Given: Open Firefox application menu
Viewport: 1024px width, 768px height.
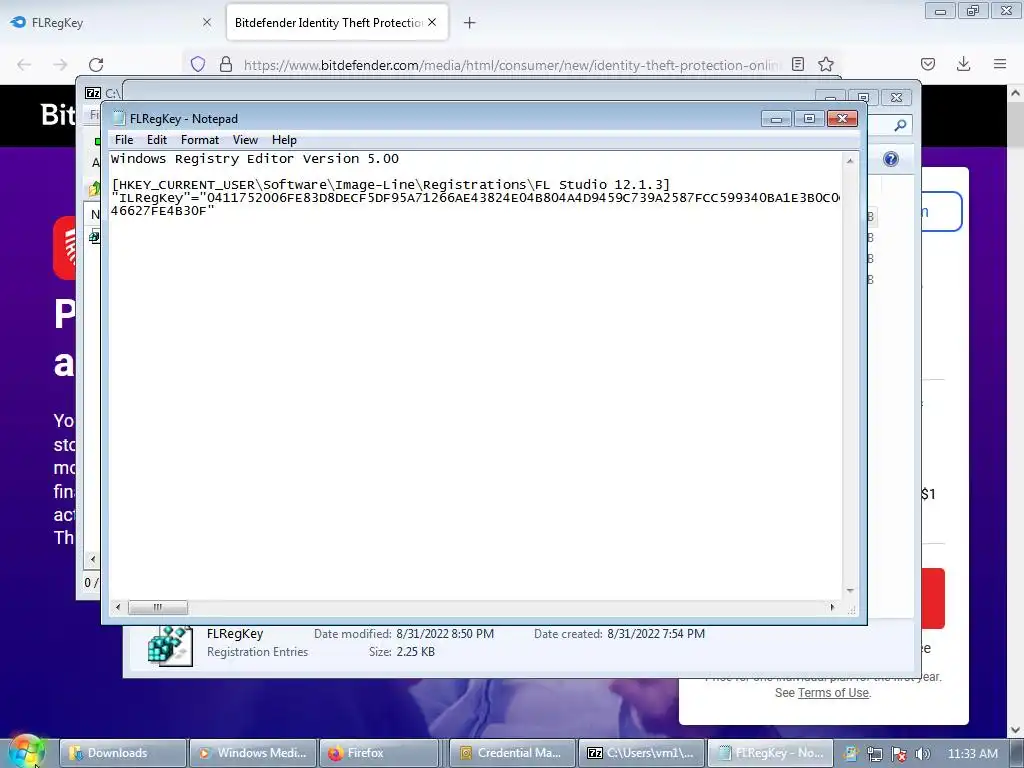Looking at the screenshot, I should (x=1000, y=64).
